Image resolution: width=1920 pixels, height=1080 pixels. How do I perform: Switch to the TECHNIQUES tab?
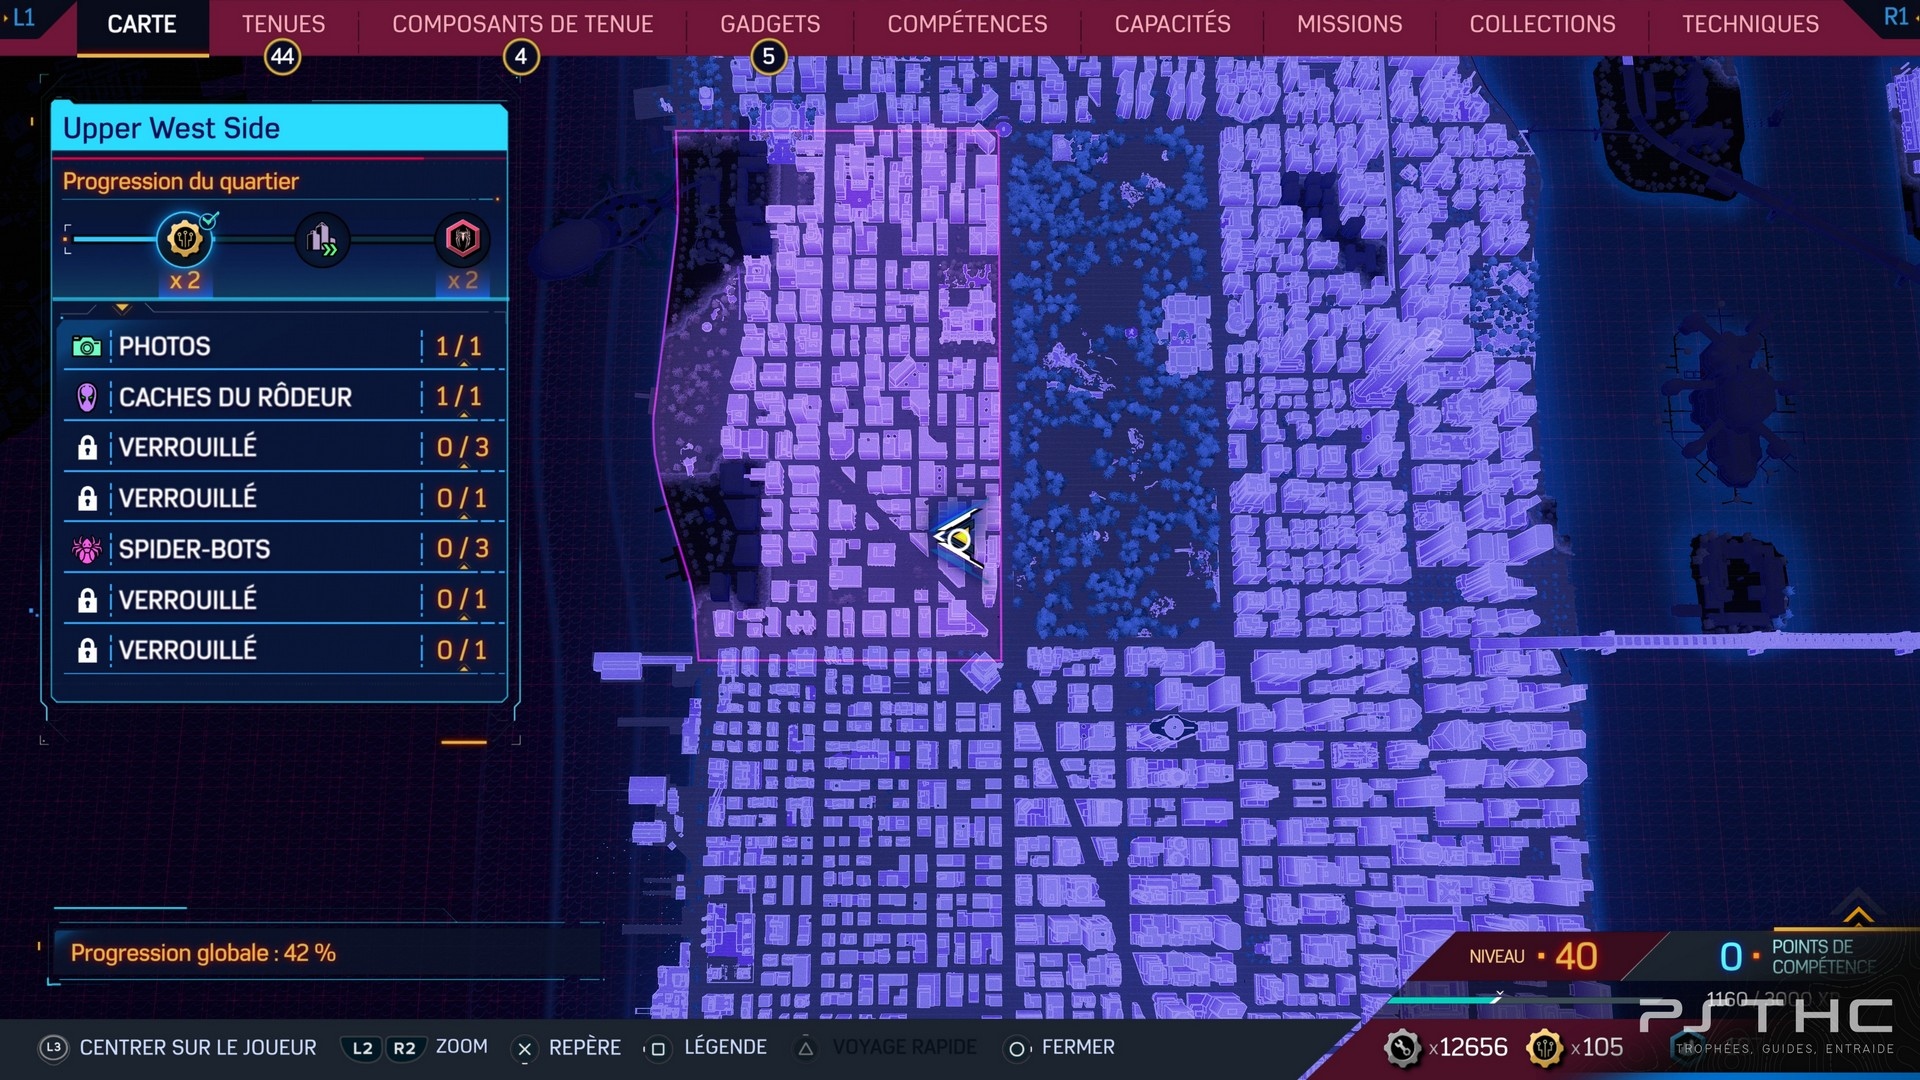click(x=1750, y=24)
